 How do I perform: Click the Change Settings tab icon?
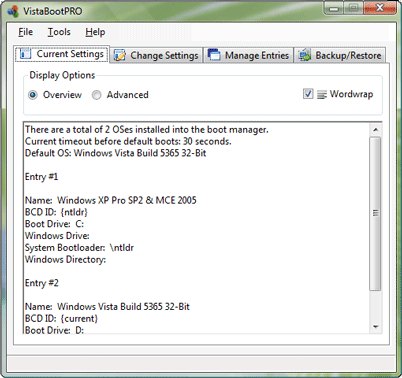pyautogui.click(x=120, y=55)
